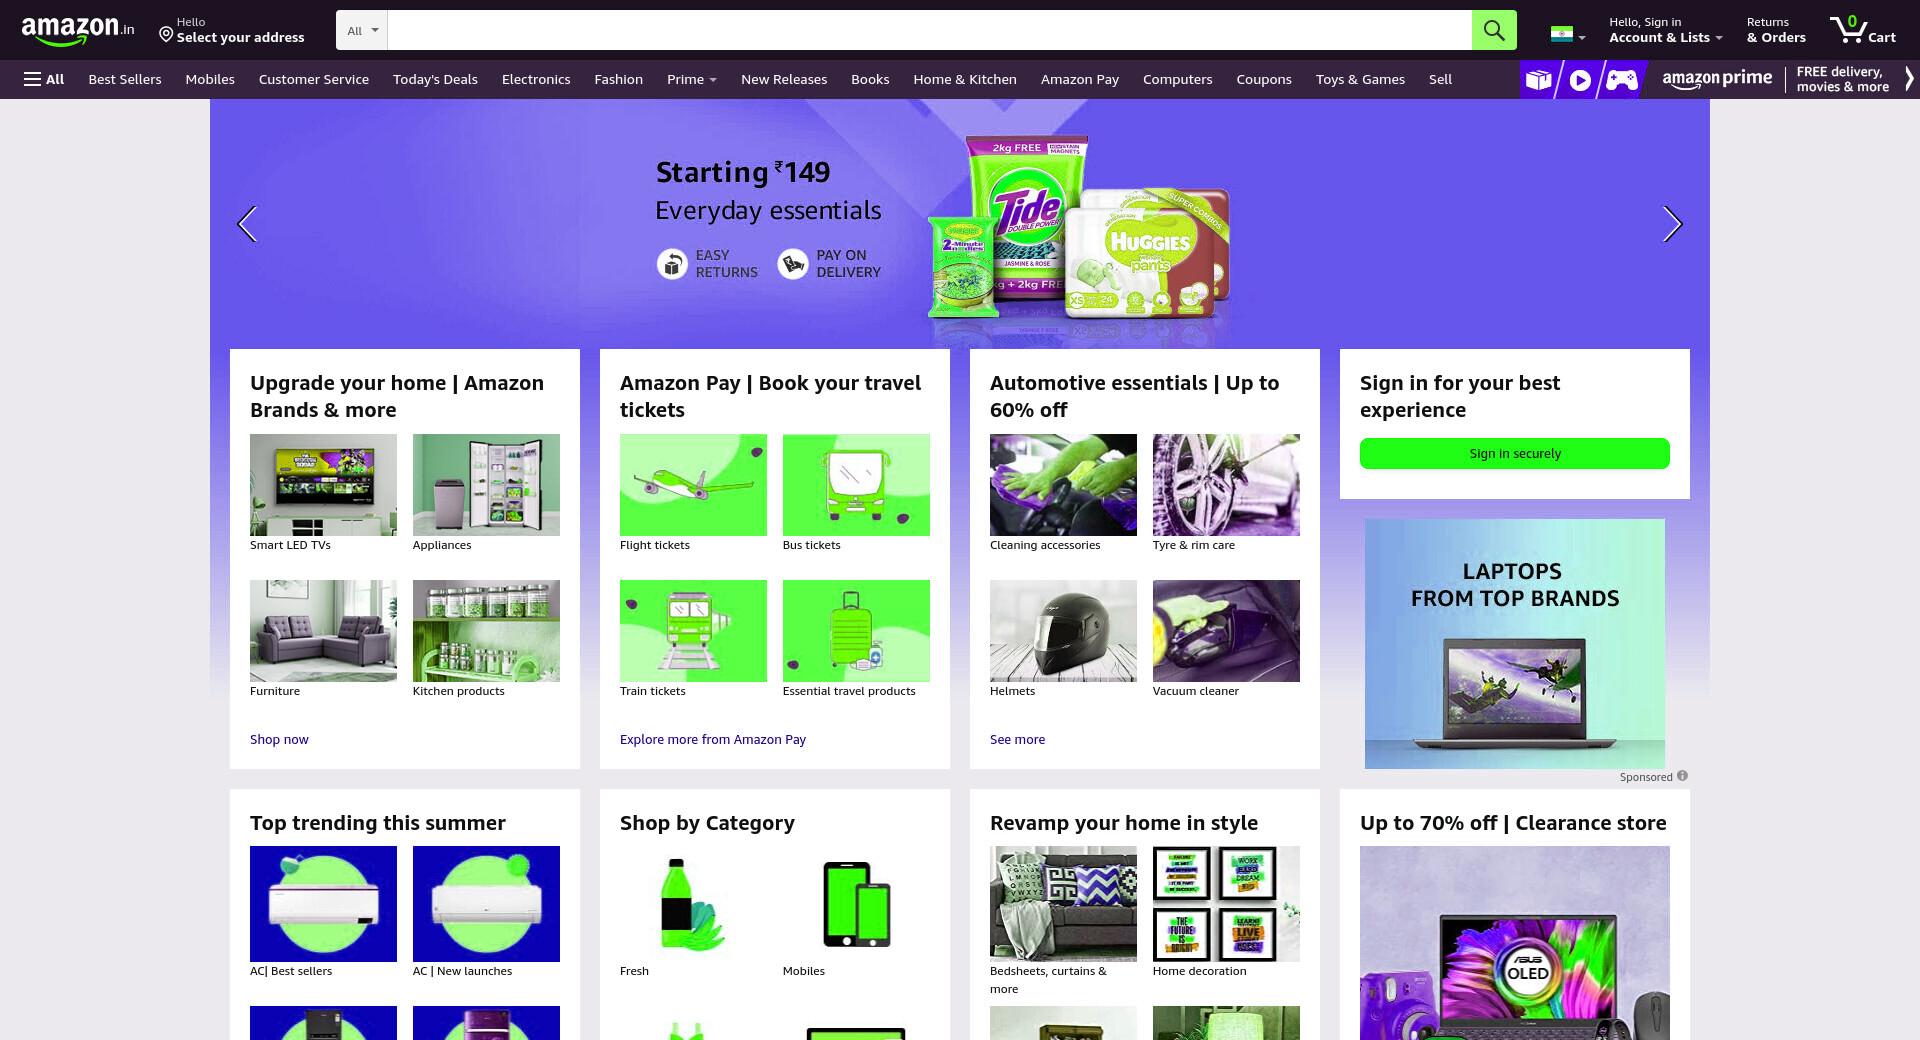Click the Amazon.in logo

point(78,30)
